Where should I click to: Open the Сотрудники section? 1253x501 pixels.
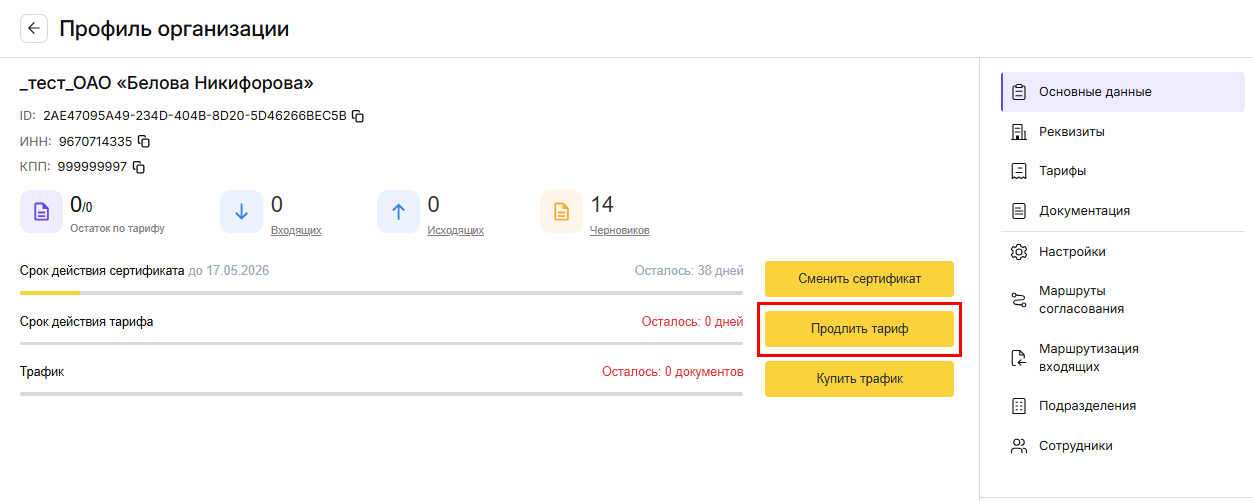[x=1075, y=446]
